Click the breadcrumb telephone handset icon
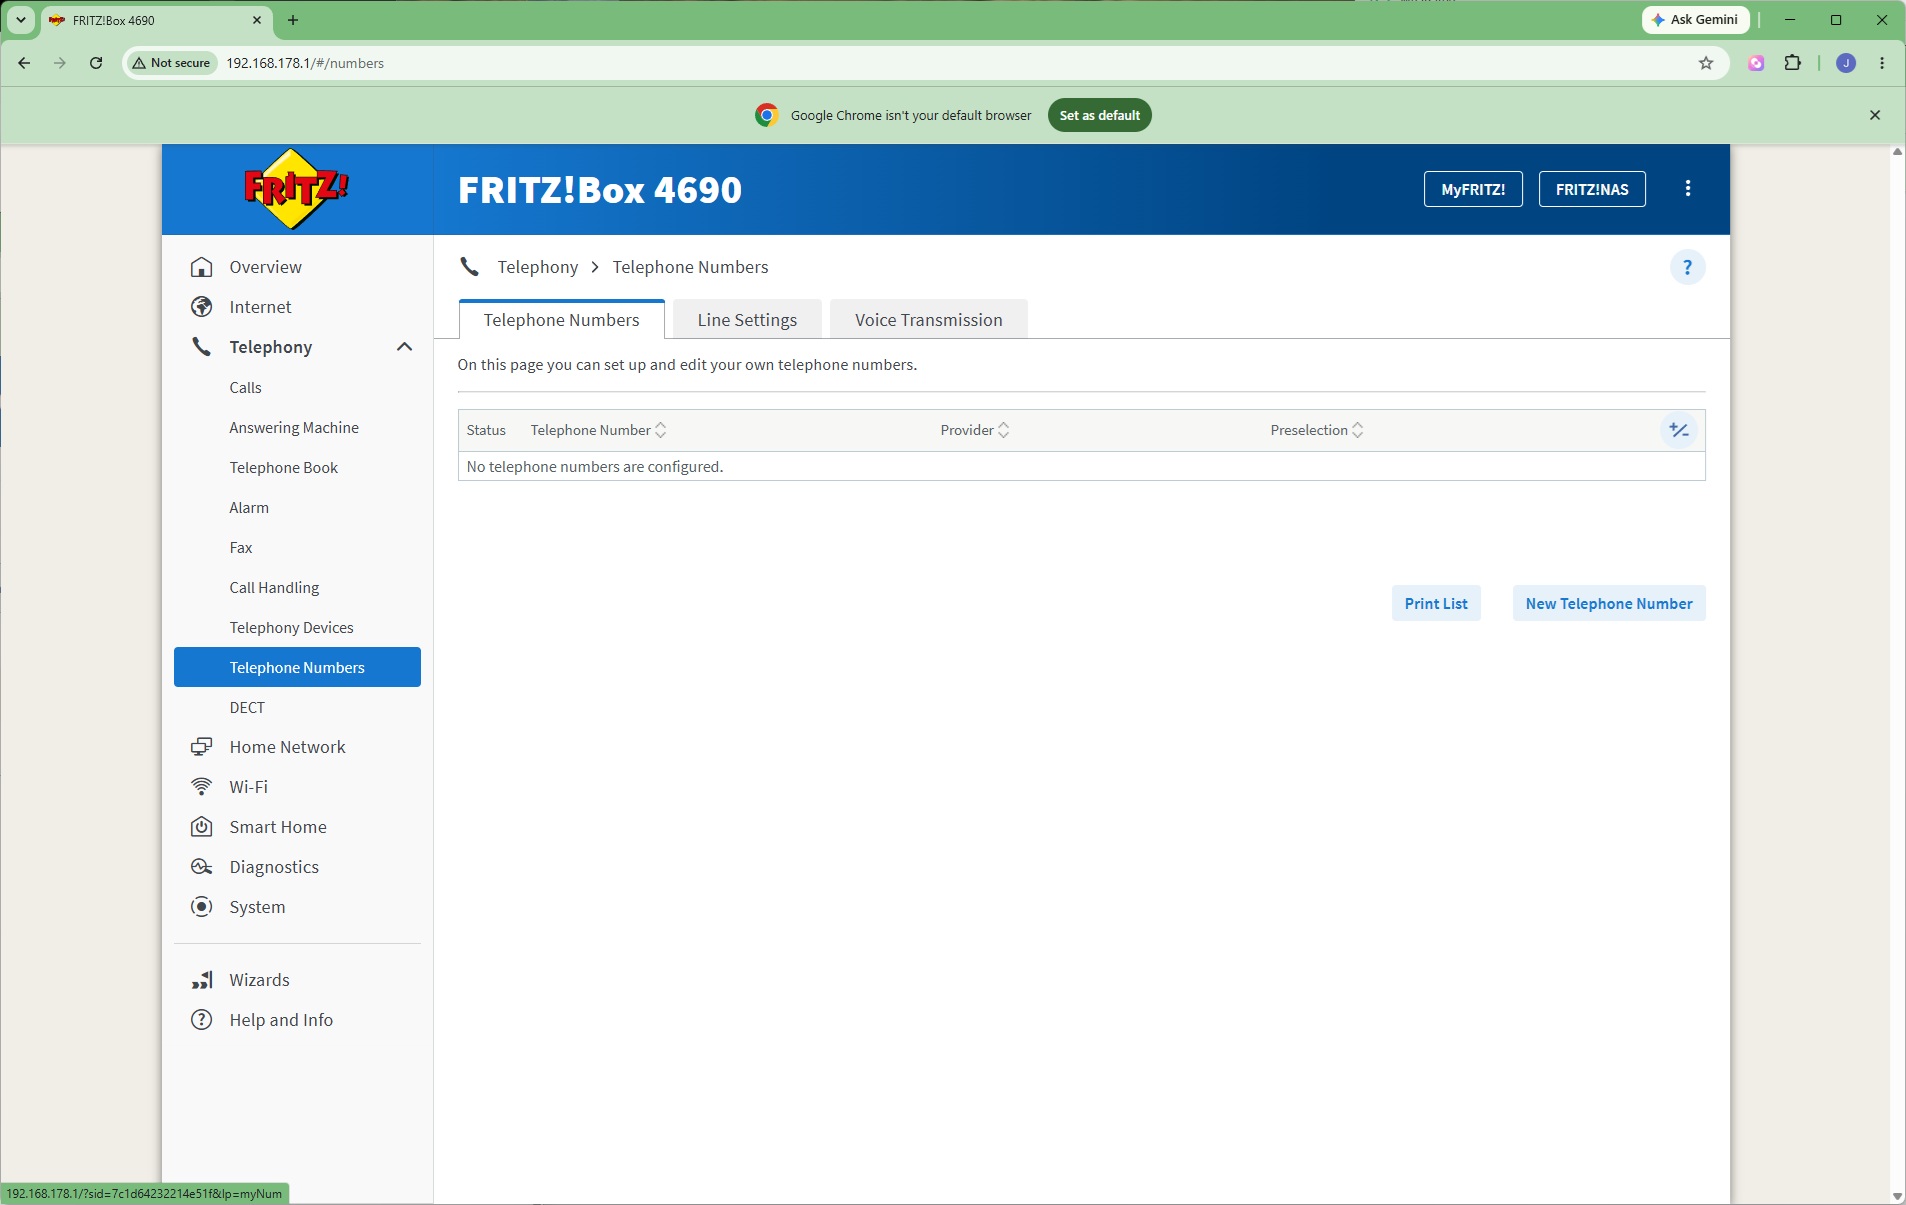1906x1205 pixels. tap(469, 267)
